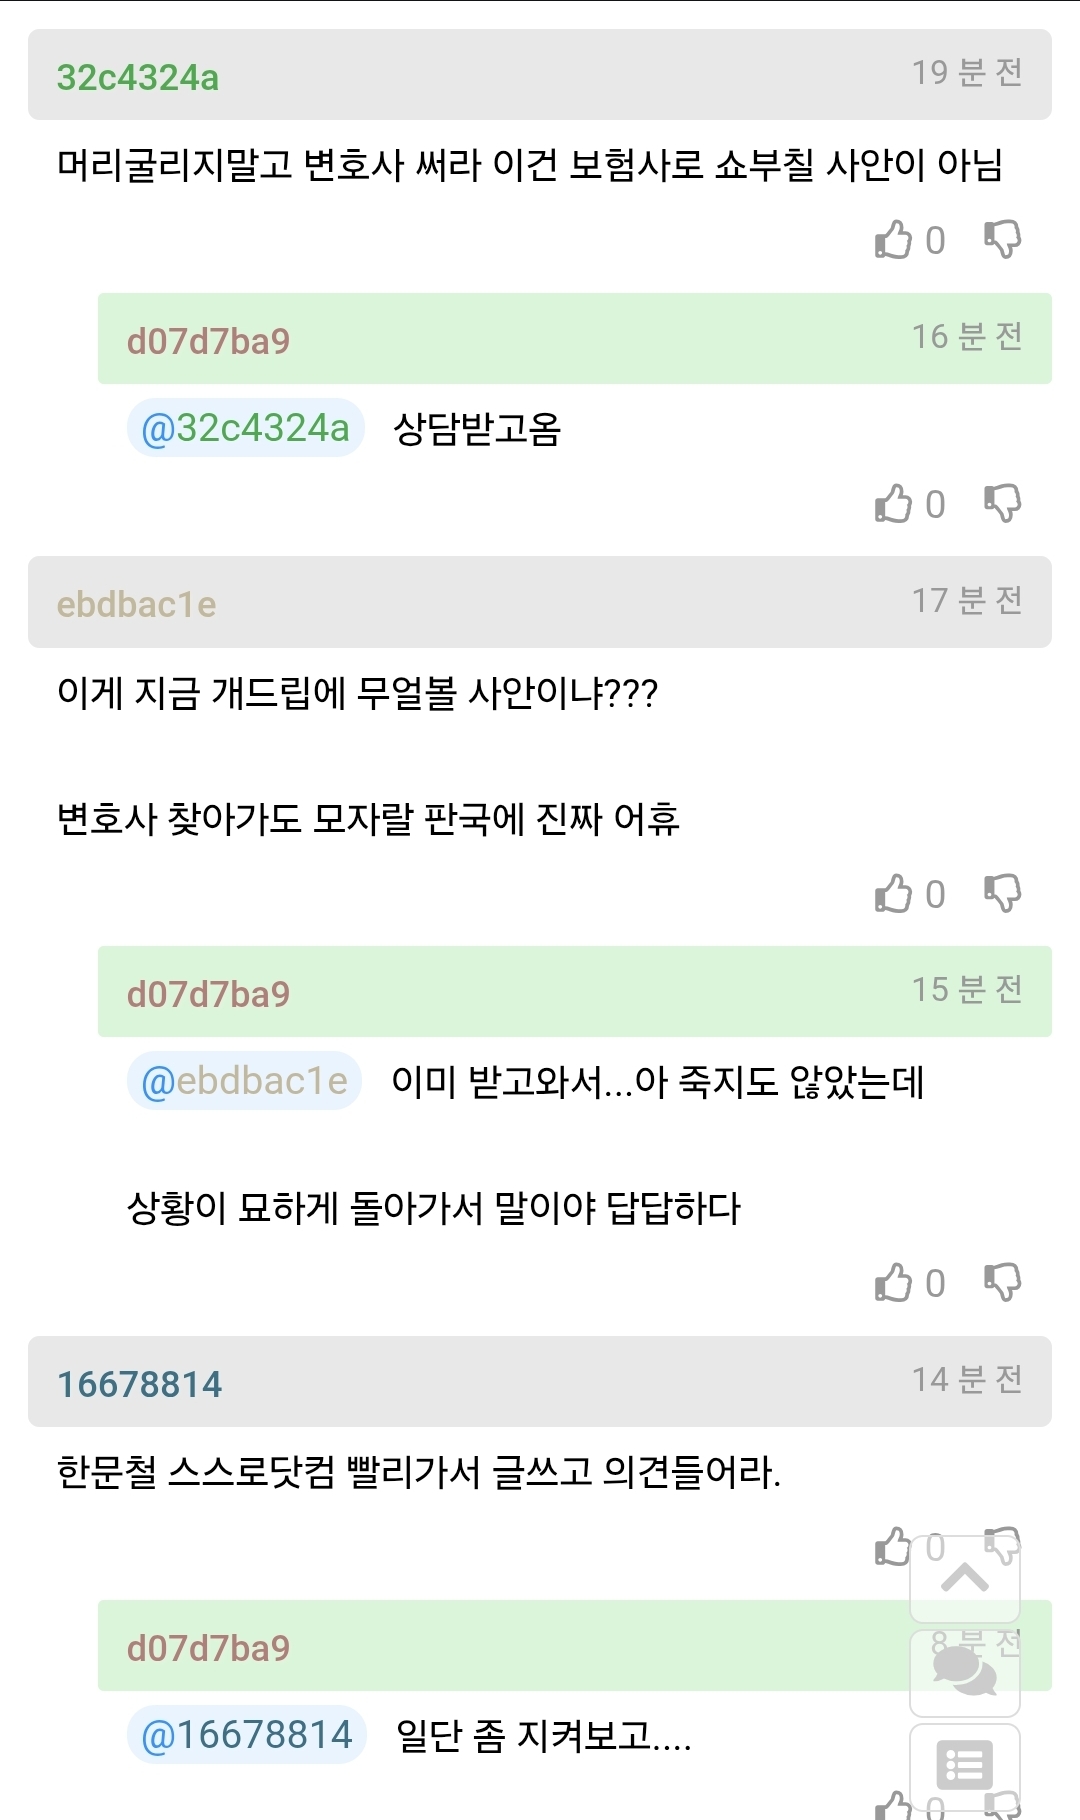Open the comments bubble floating button
This screenshot has height=1820, width=1080.
tap(964, 1671)
